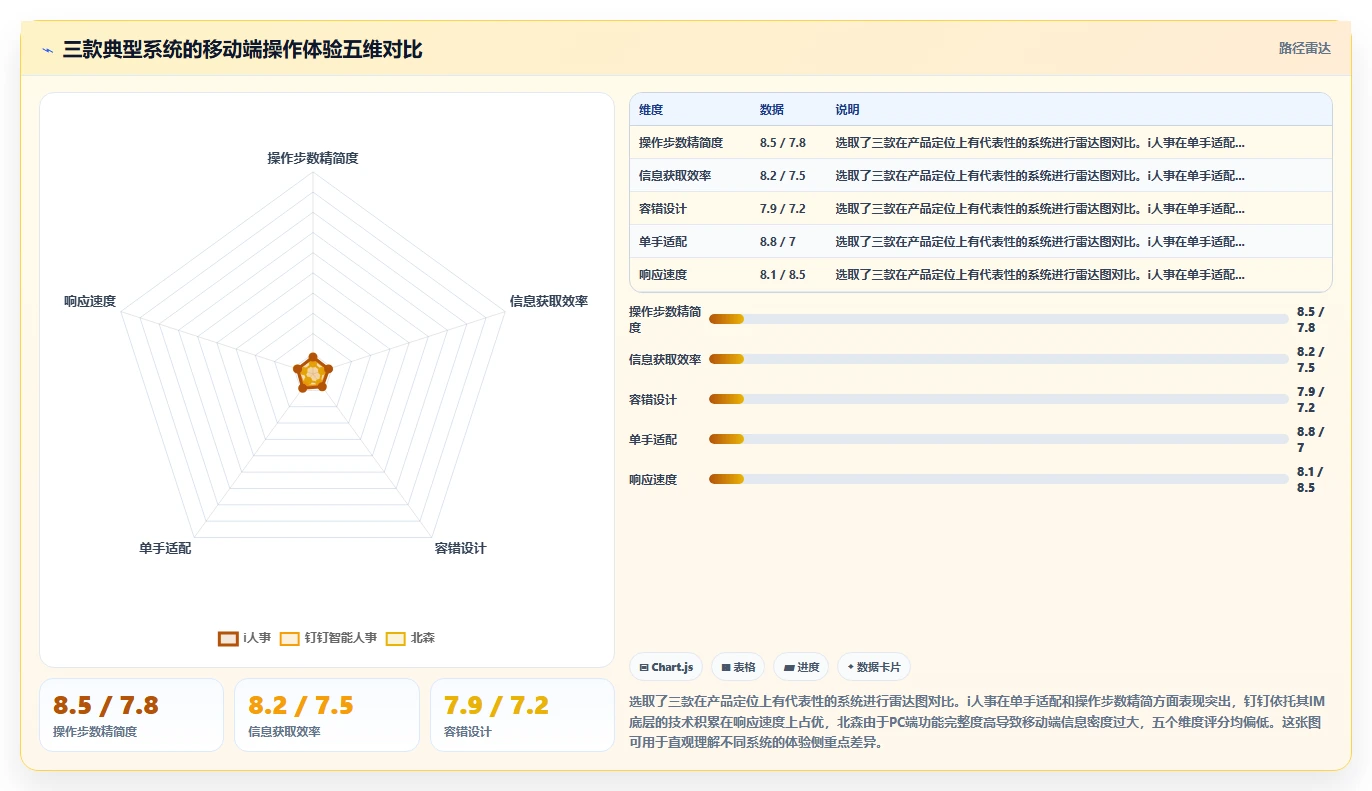The image size is (1372, 791).
Task: Toggle the 北森 legend series
Action: pyautogui.click(x=410, y=638)
